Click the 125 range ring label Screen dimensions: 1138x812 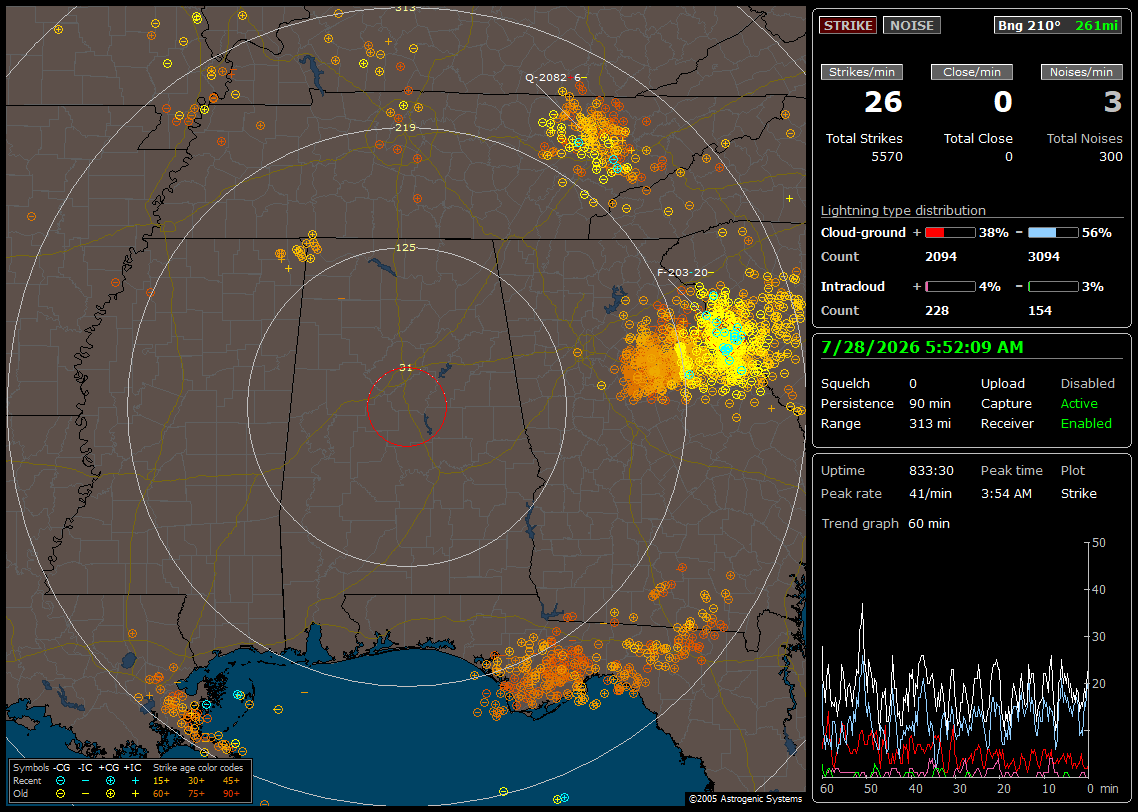405,247
